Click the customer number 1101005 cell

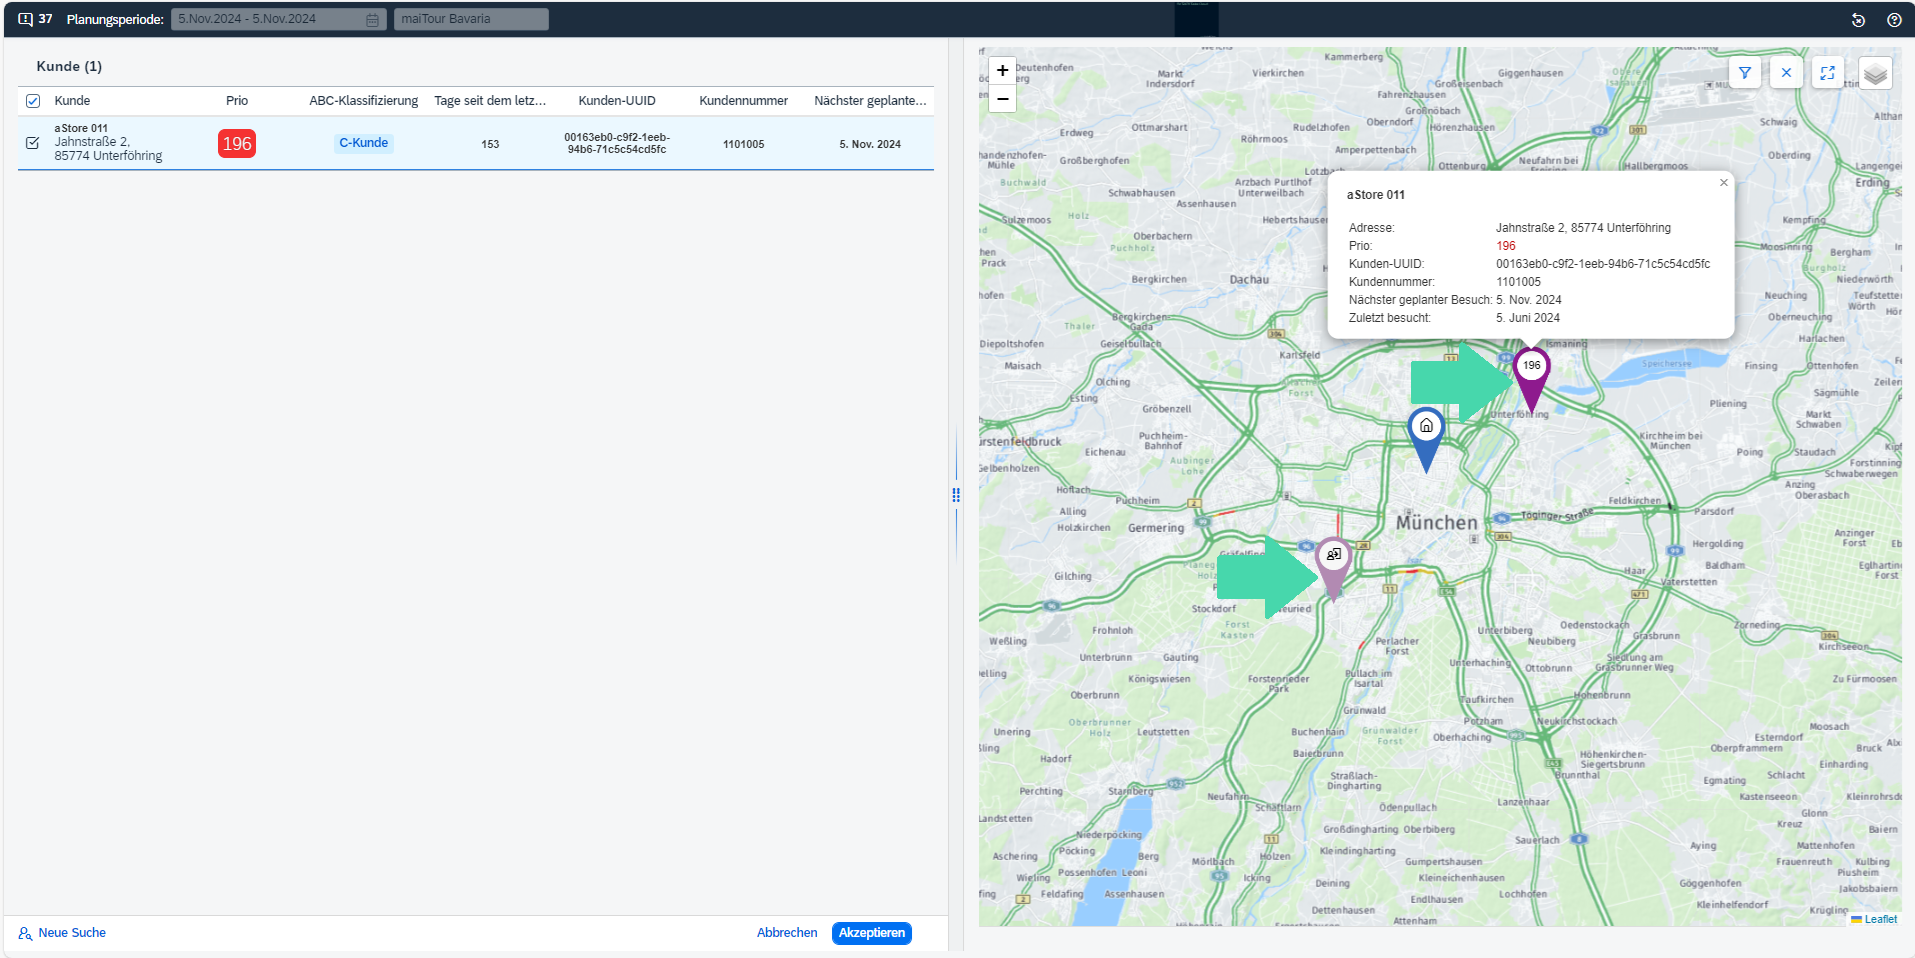[x=744, y=144]
